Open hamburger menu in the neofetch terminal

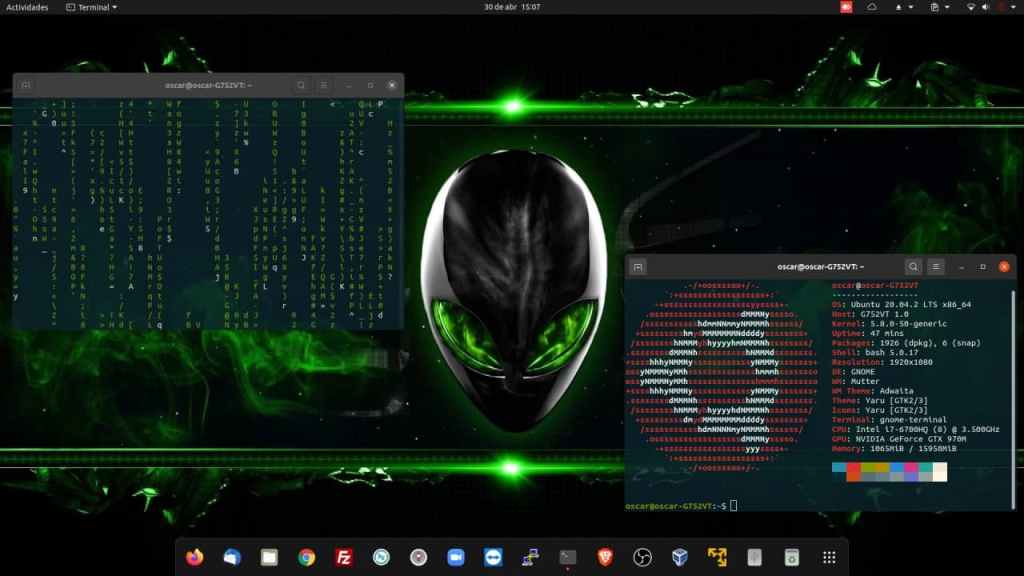point(936,267)
